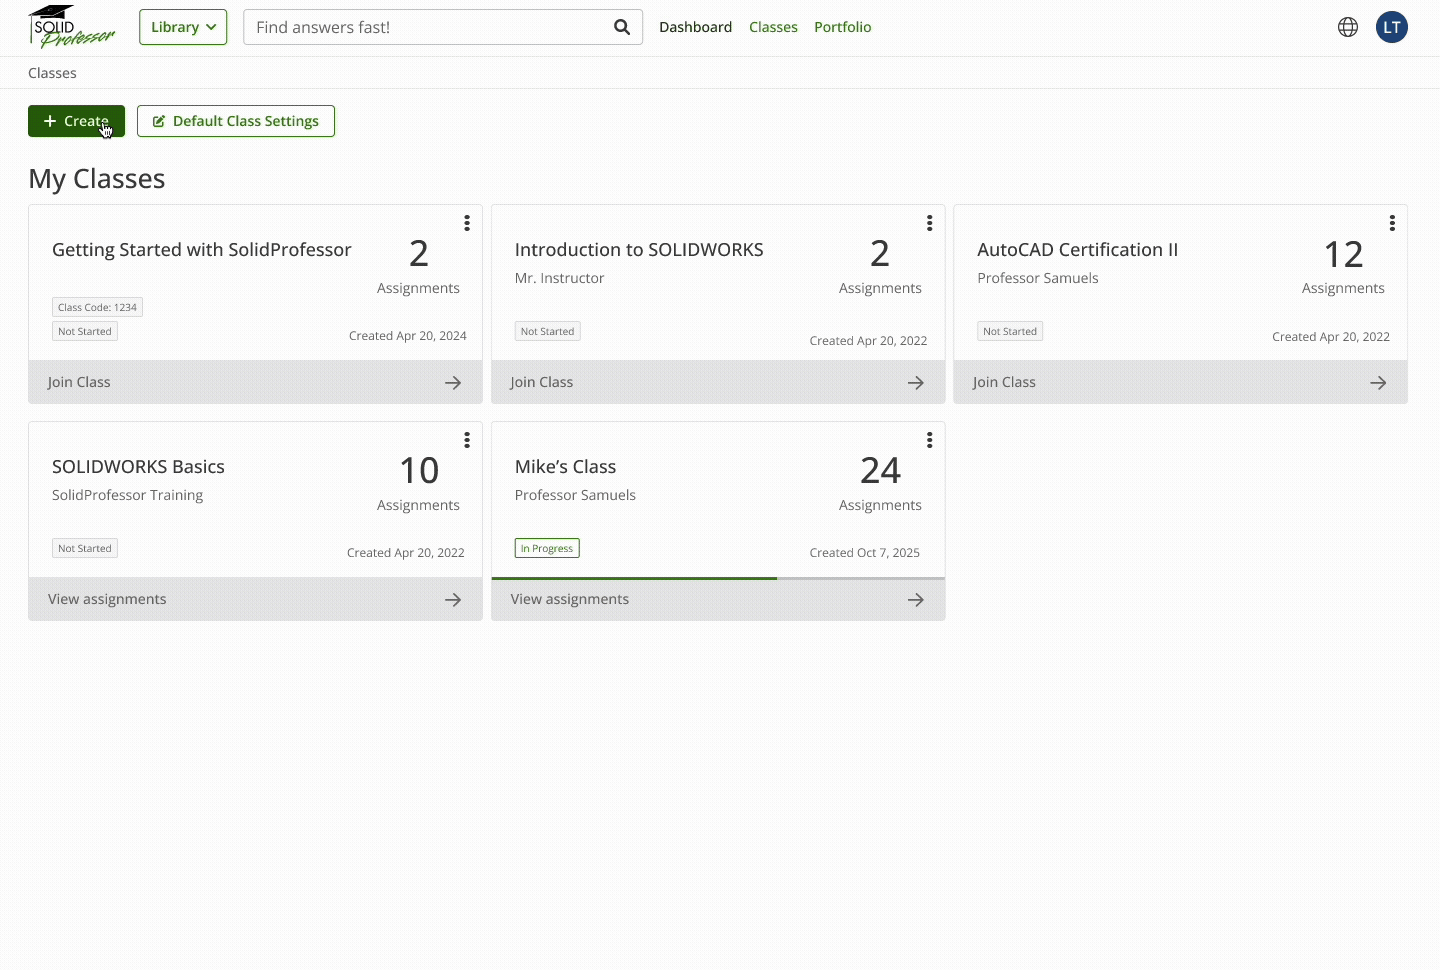Click the 12 Assignments count
Image resolution: width=1440 pixels, height=970 pixels.
pos(1343,266)
